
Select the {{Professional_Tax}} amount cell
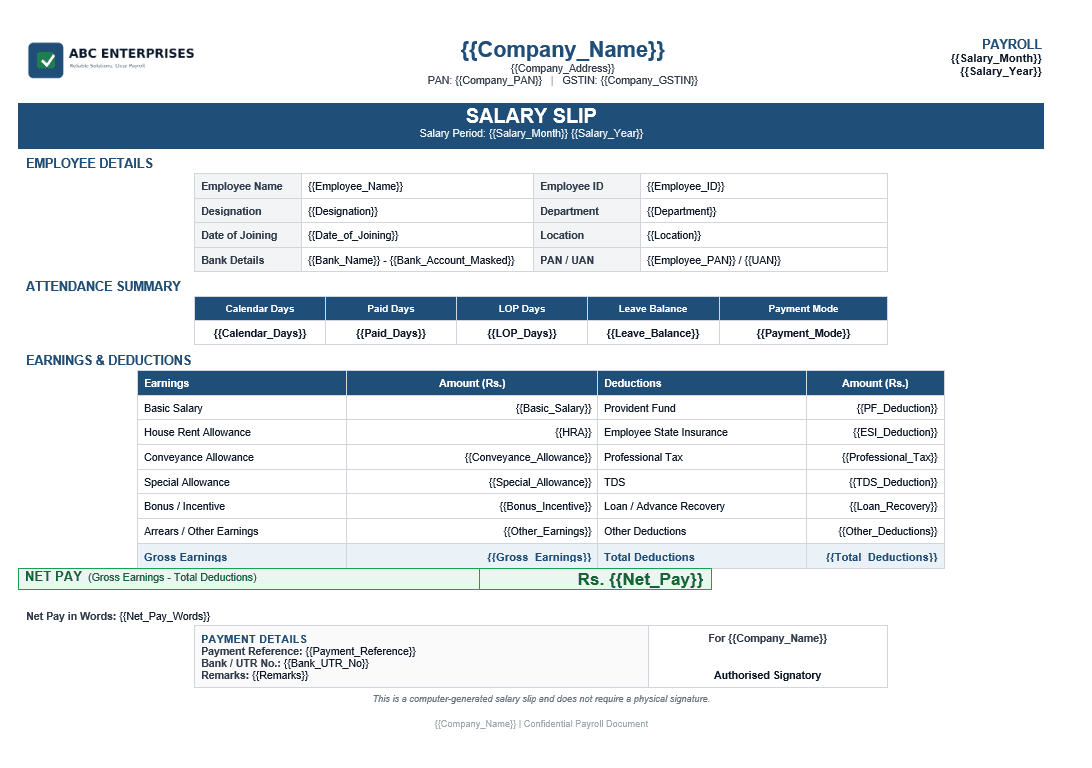coord(875,457)
